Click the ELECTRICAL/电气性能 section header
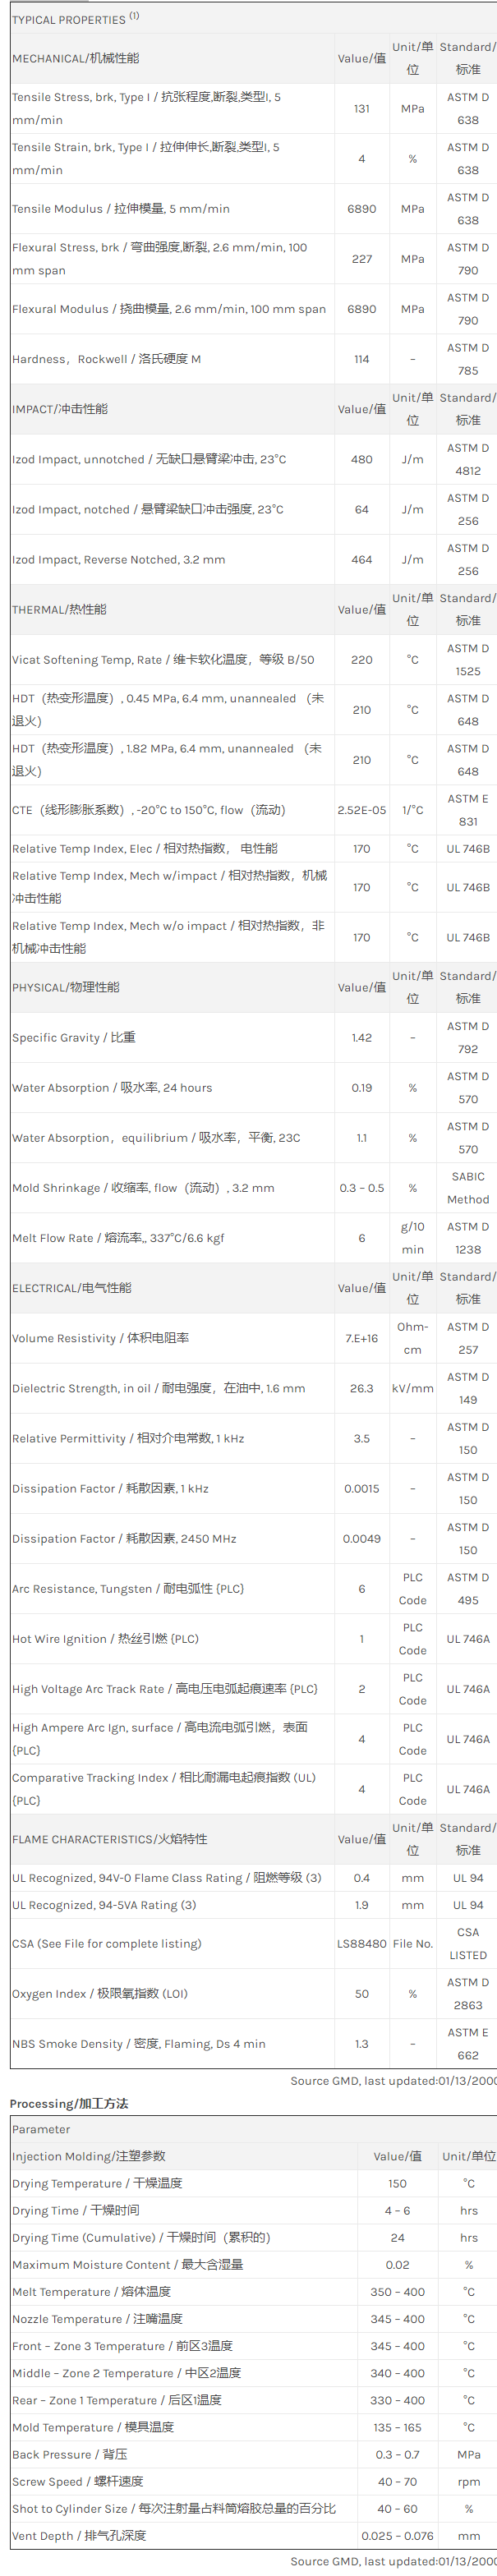 coord(72,1288)
